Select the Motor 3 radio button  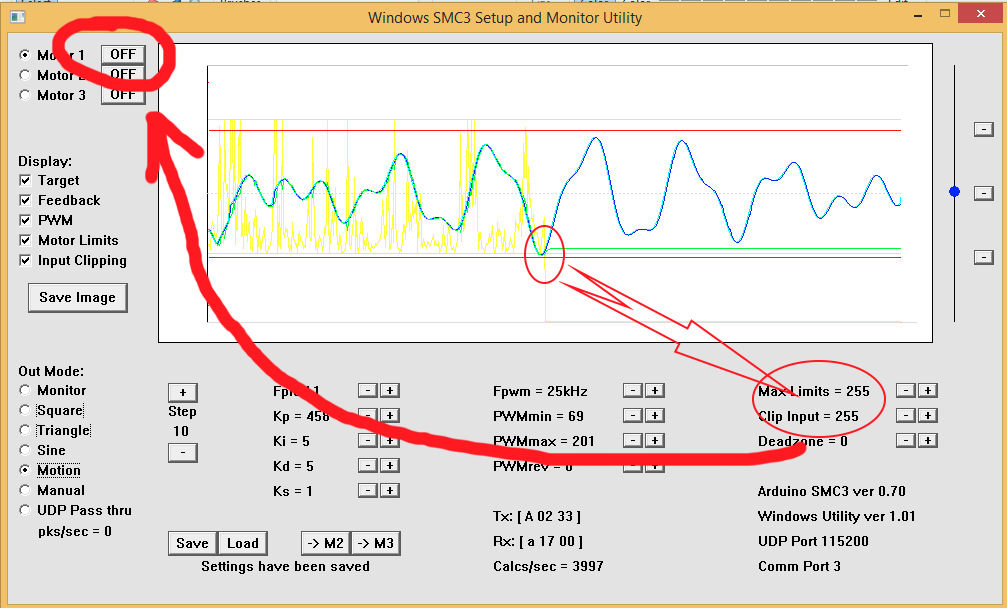click(24, 95)
